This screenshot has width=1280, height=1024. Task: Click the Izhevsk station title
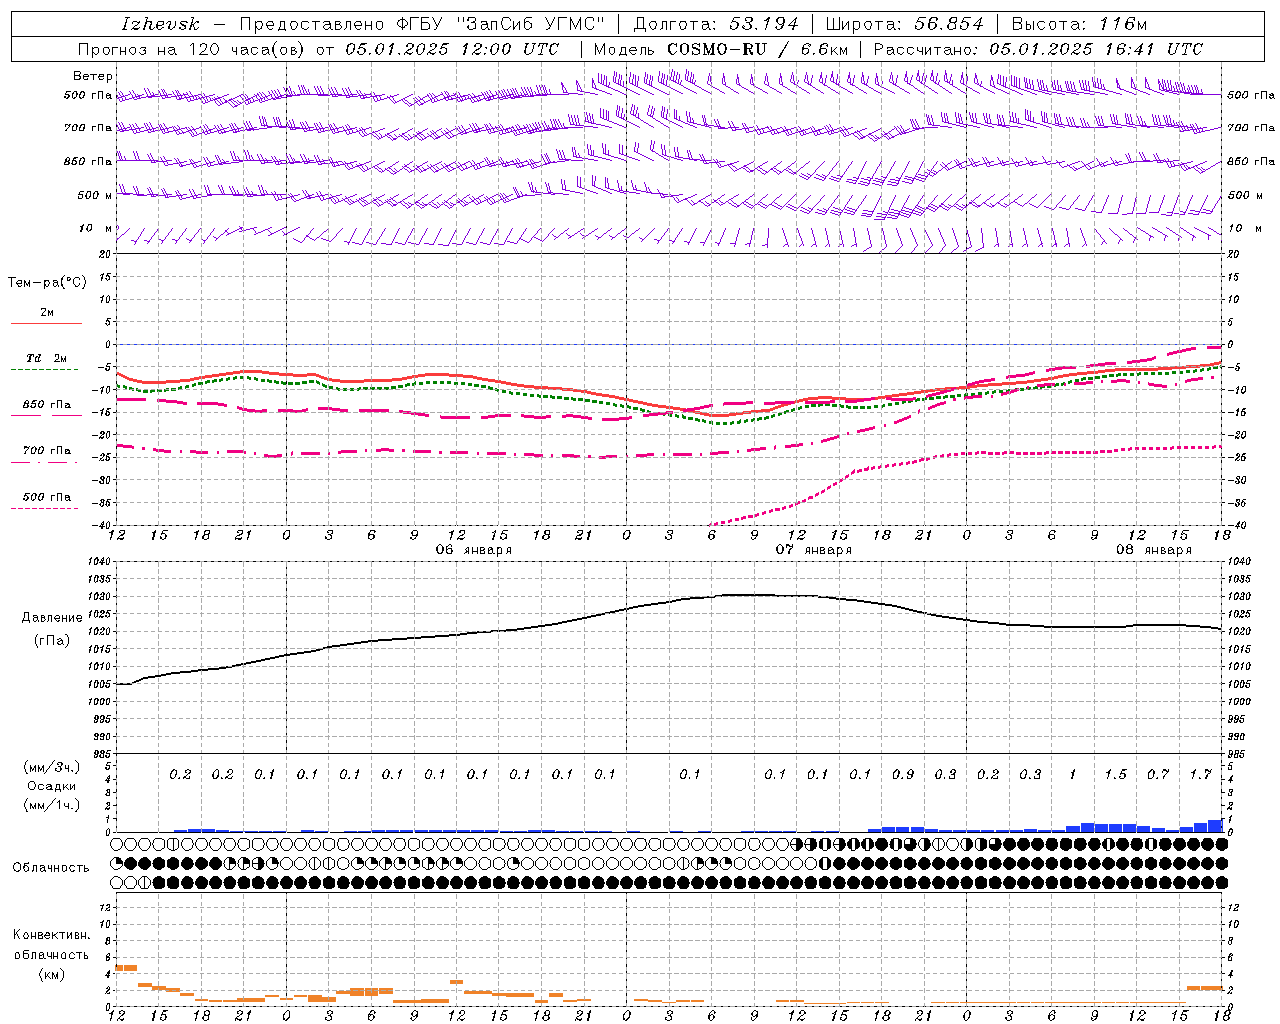(x=160, y=24)
